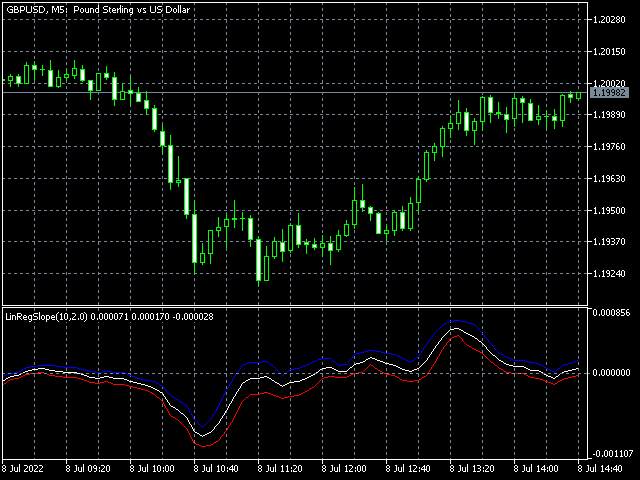Click time label 8 Jul 10:00
Screen dimensions: 640x480
[x=152, y=468]
